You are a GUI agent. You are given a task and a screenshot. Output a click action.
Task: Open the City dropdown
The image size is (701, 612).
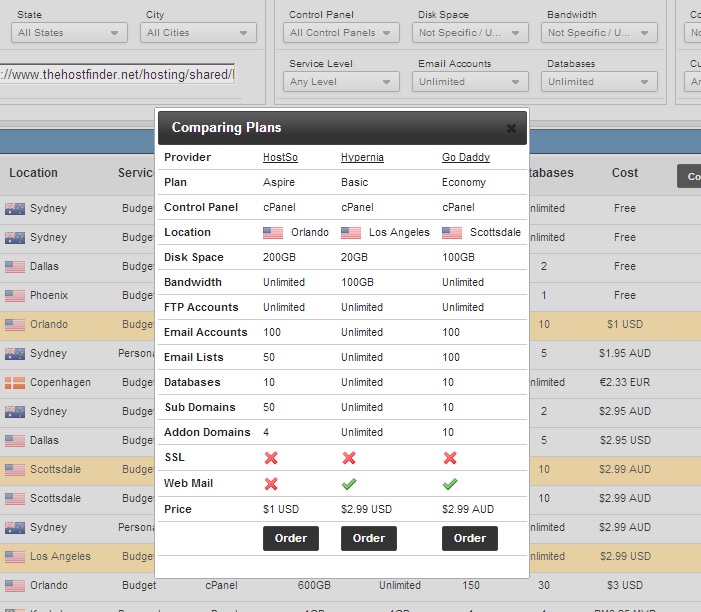tap(198, 33)
